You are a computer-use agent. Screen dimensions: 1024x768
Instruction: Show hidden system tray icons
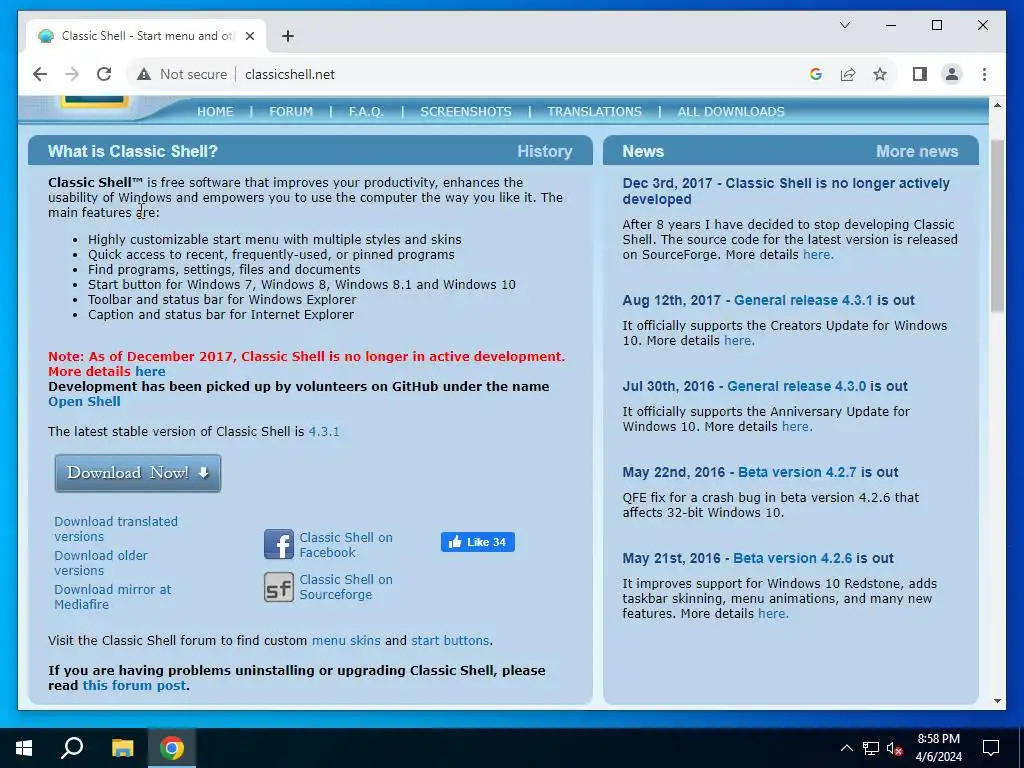846,748
